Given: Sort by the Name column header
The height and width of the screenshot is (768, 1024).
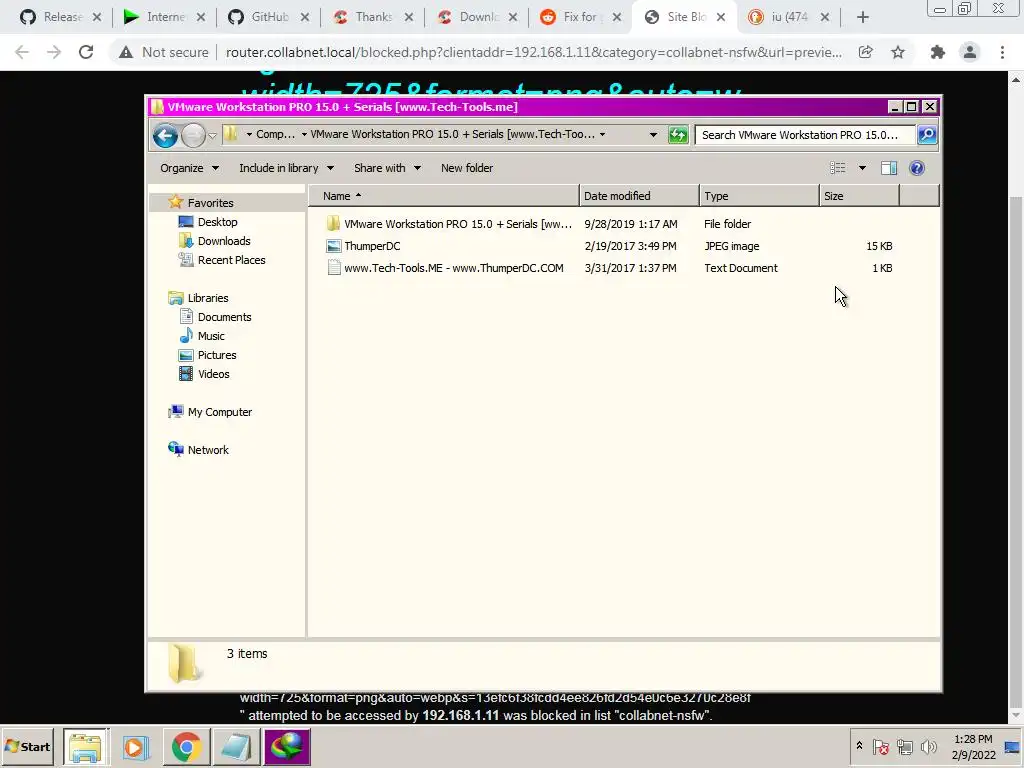Looking at the screenshot, I should (x=443, y=196).
